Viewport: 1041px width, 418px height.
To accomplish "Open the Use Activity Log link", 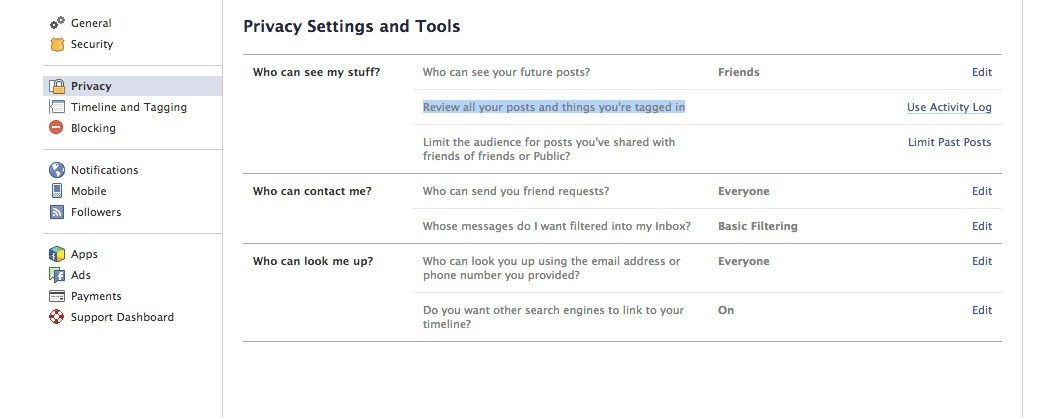I will click(x=949, y=107).
